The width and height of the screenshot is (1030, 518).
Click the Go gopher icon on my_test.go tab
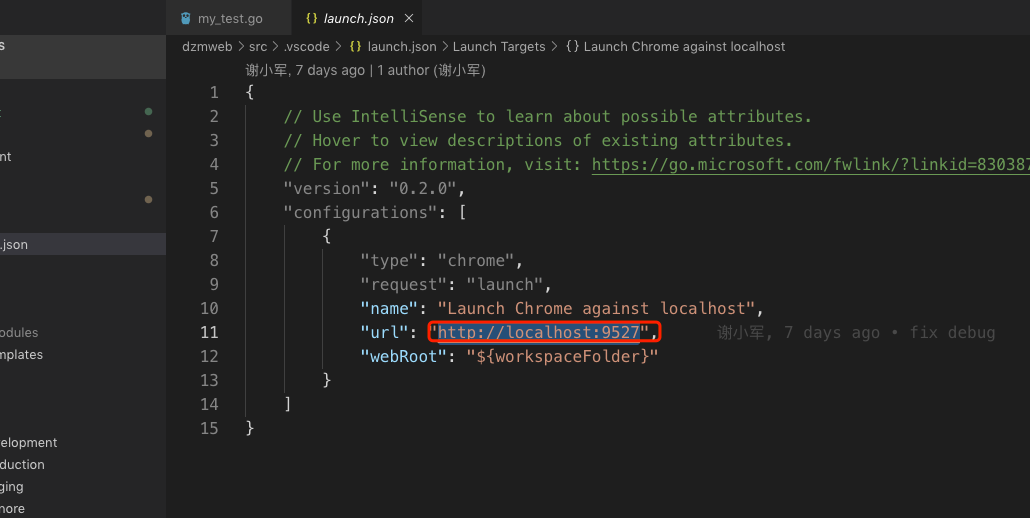pyautogui.click(x=186, y=18)
